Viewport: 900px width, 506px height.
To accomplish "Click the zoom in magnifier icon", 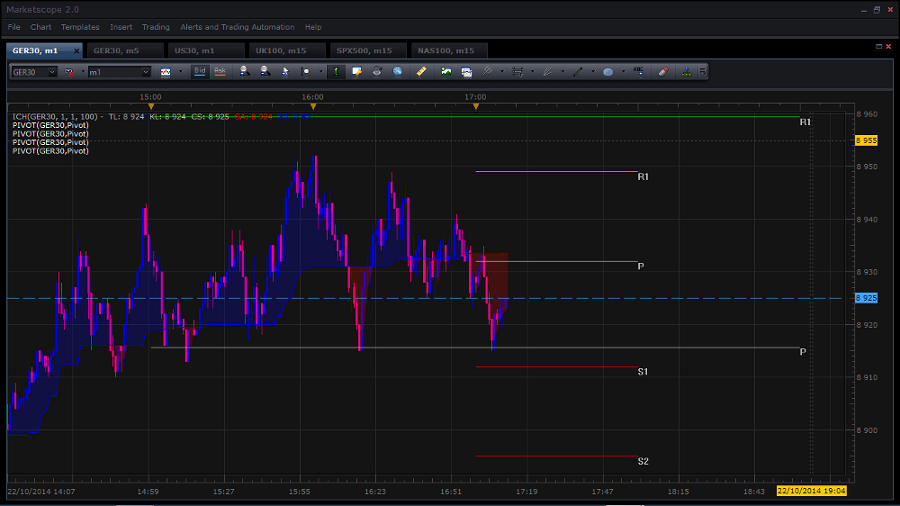I will point(244,72).
